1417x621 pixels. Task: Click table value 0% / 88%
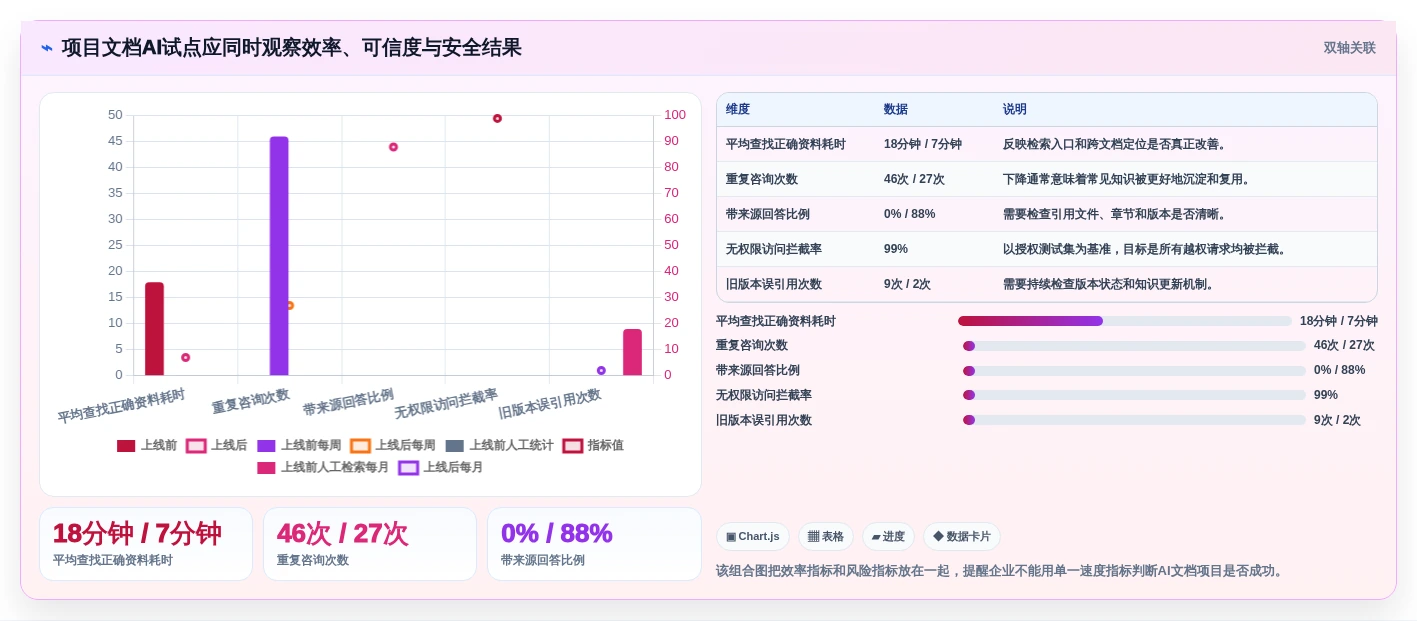click(909, 214)
